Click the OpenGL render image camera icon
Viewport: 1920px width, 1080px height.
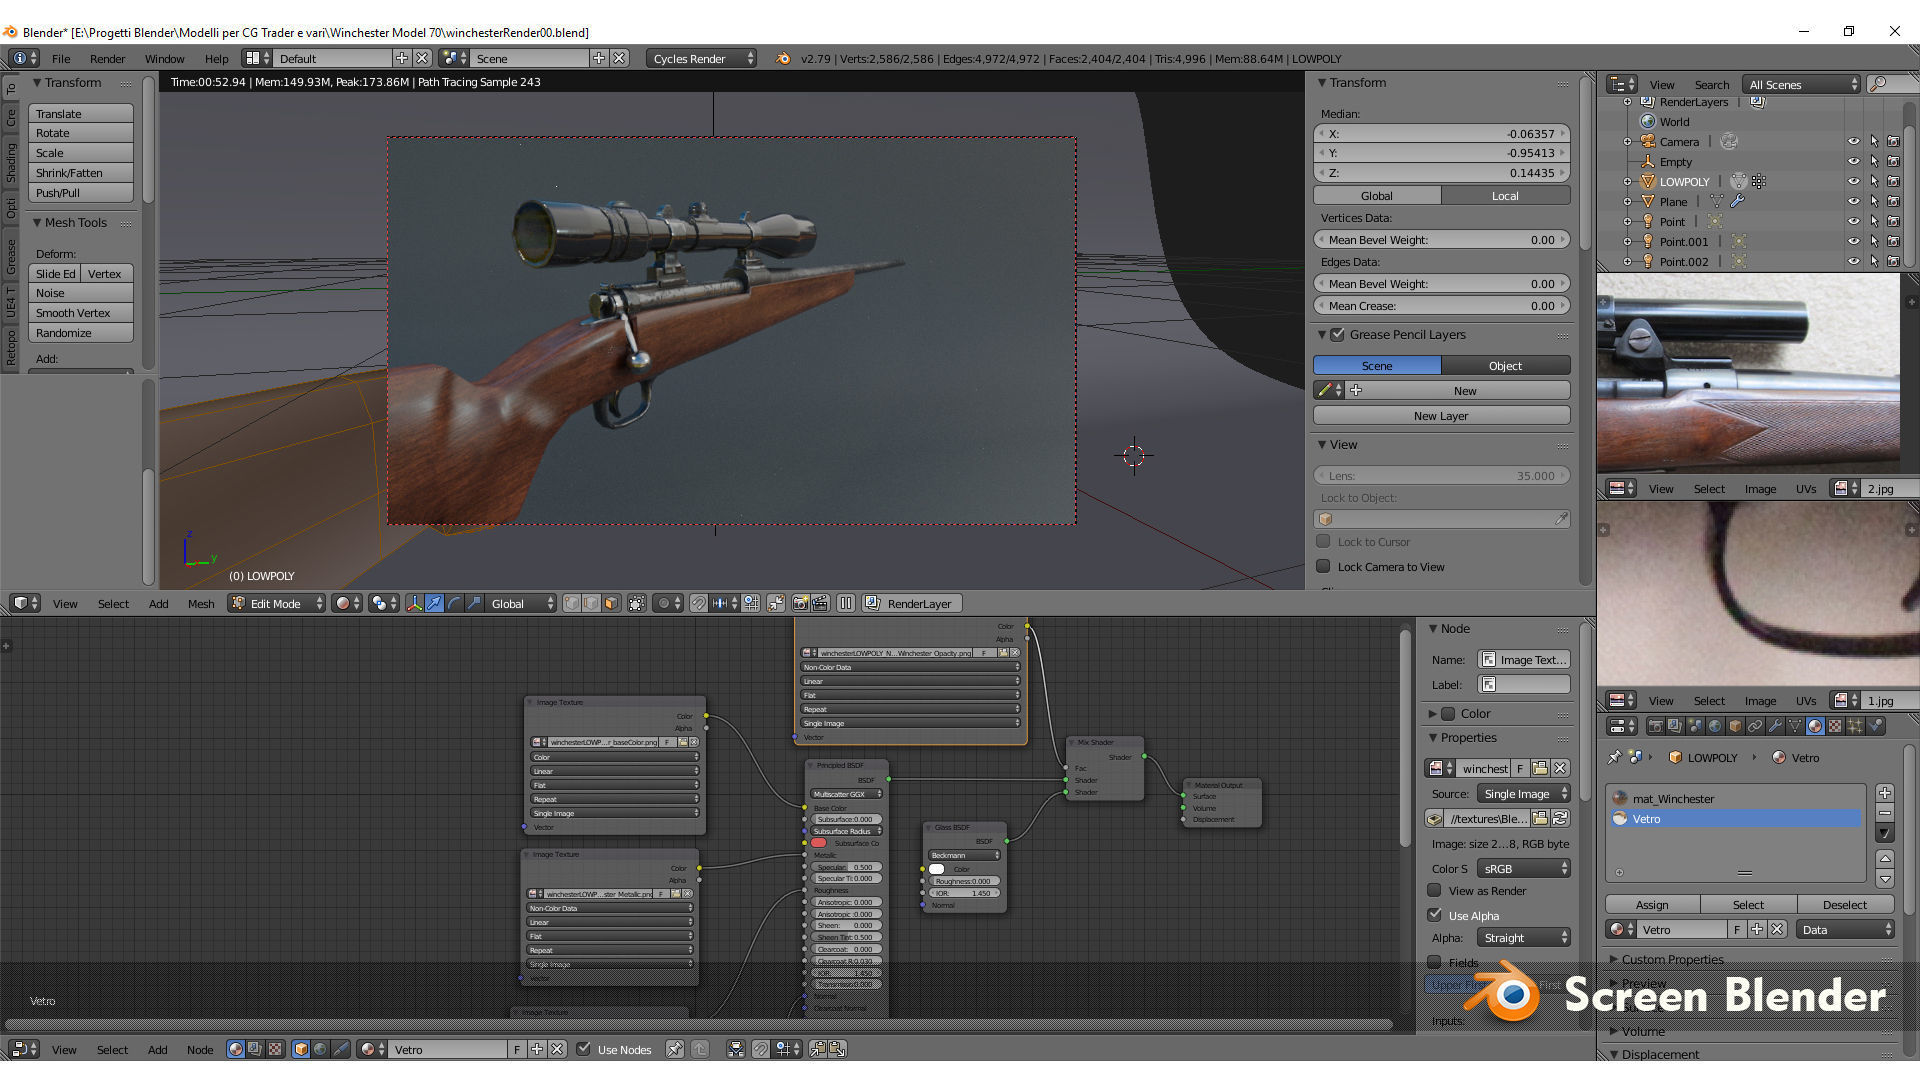[x=800, y=603]
